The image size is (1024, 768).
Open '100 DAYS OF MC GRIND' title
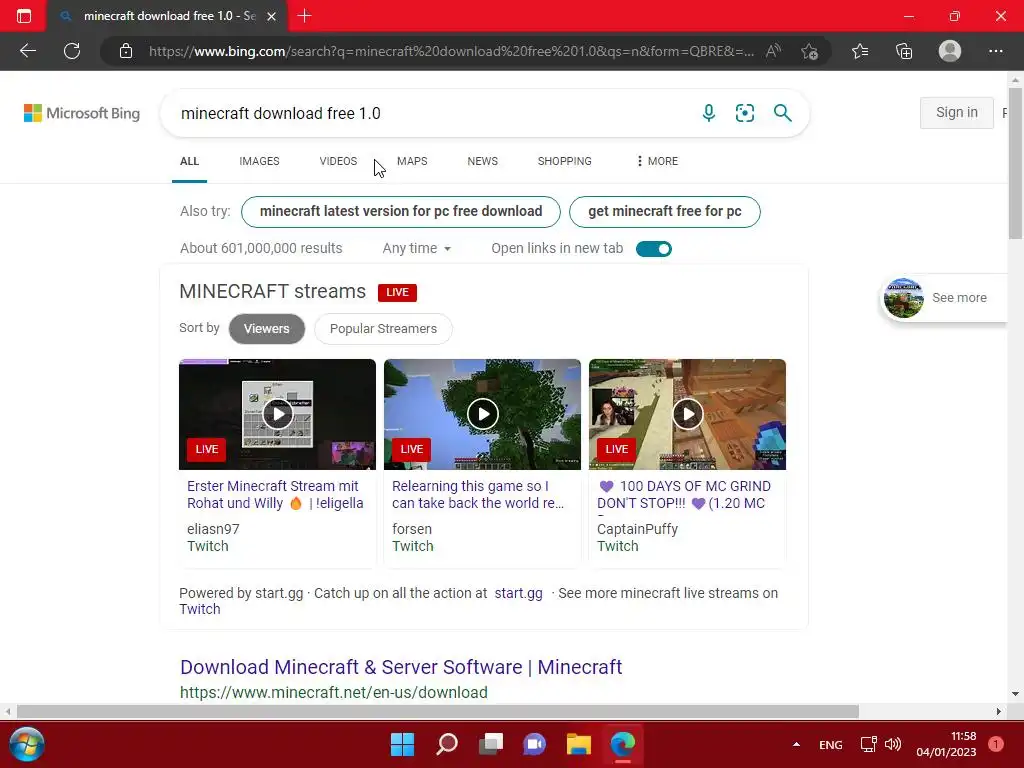point(684,494)
